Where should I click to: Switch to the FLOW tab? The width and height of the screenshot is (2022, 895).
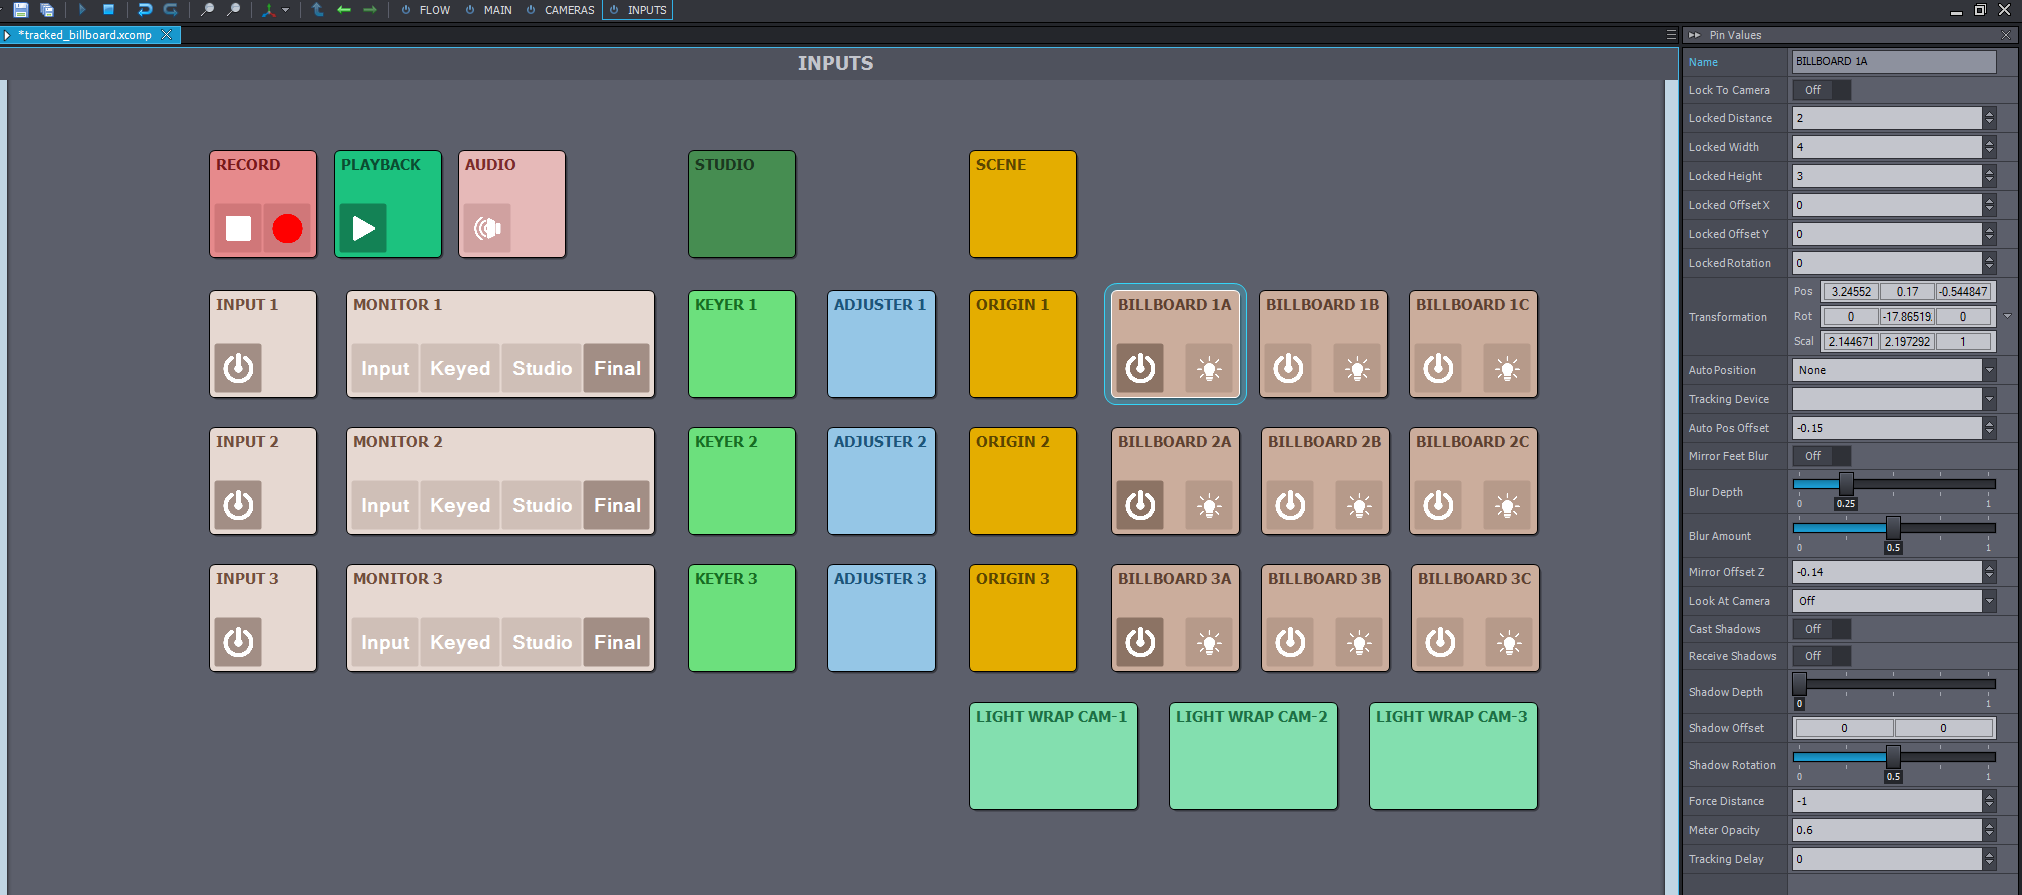tap(426, 10)
